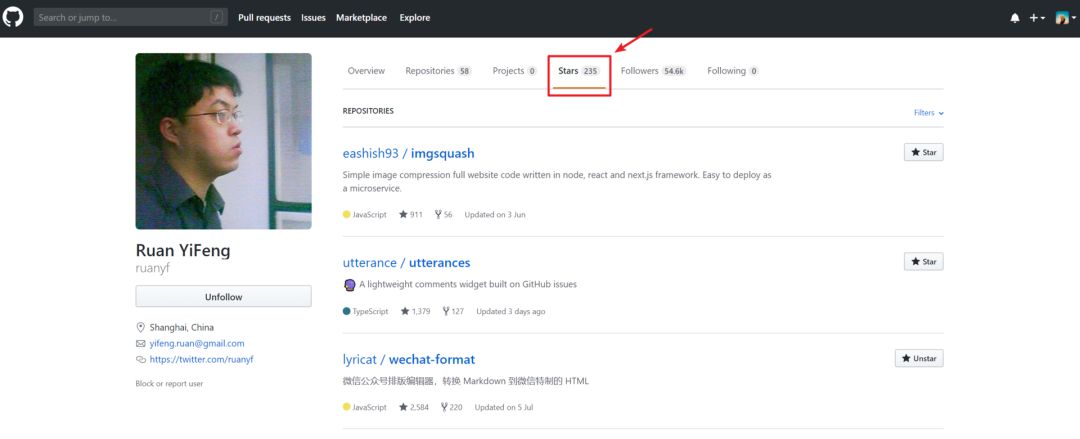The width and height of the screenshot is (1080, 439).
Task: Switch to the Repositories tab
Action: [438, 71]
